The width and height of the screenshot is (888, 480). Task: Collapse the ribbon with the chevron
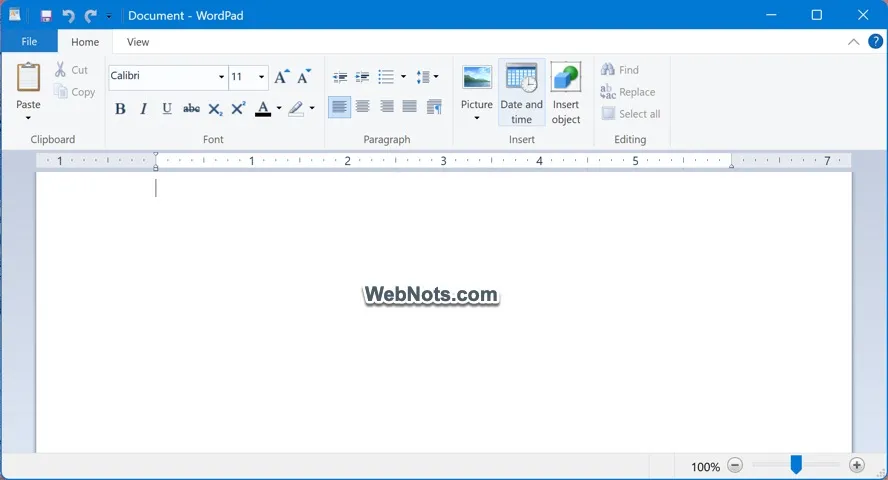(x=853, y=42)
